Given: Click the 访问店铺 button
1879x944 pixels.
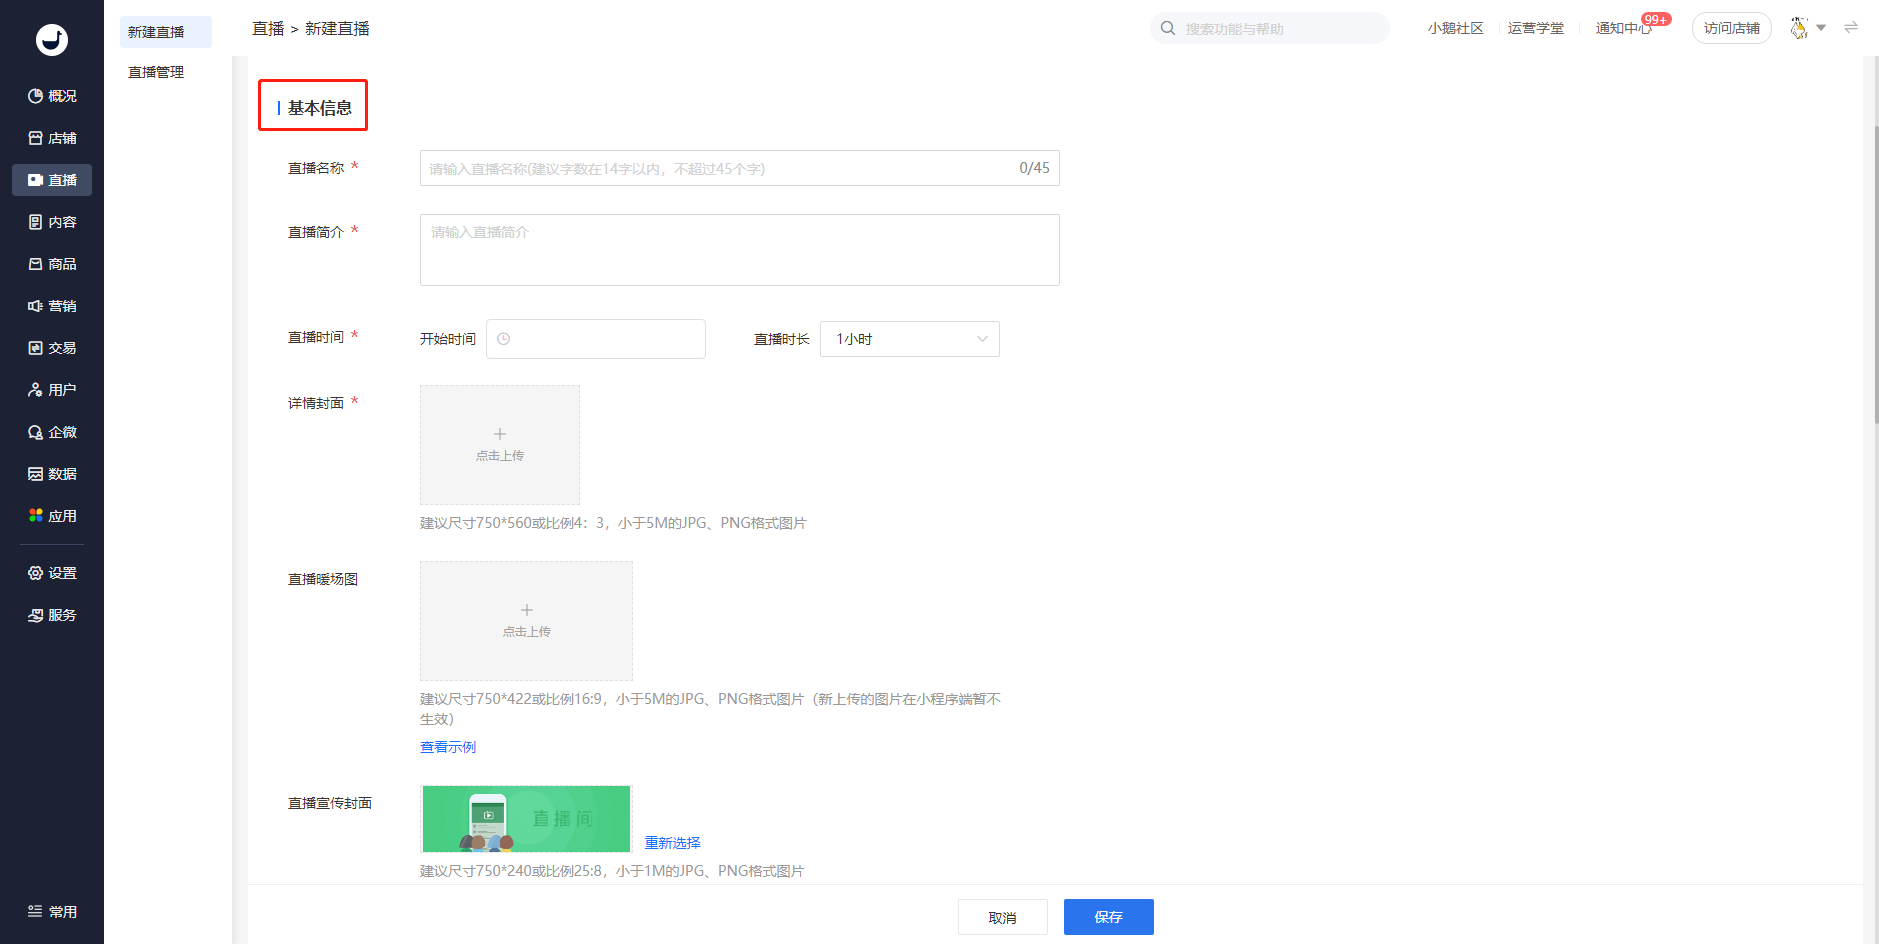Looking at the screenshot, I should [x=1731, y=28].
